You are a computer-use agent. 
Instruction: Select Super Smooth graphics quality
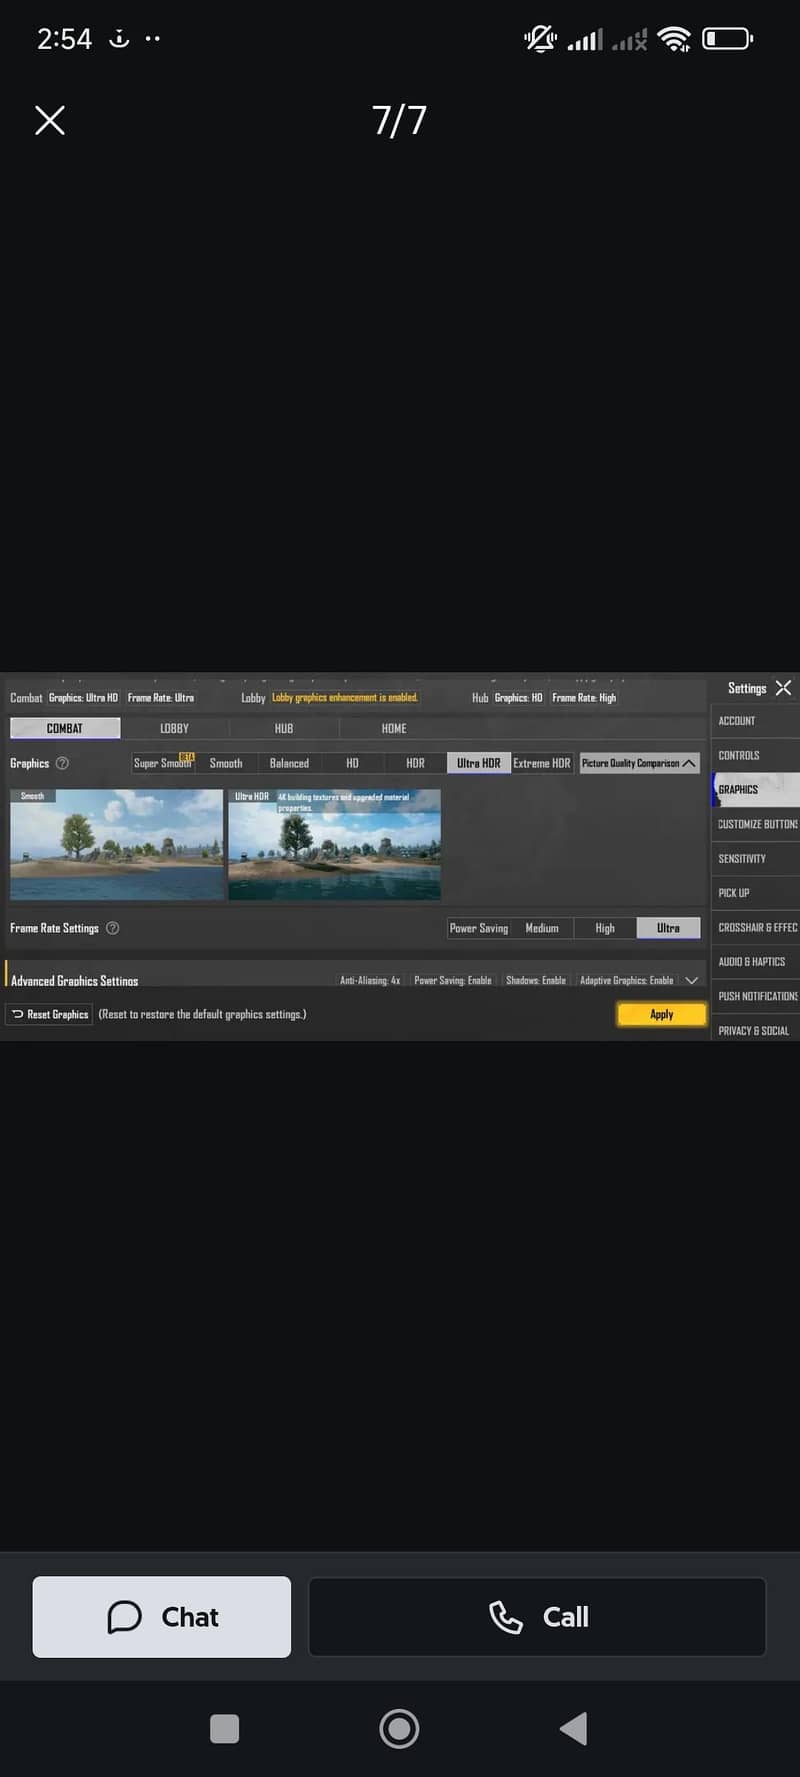(x=163, y=763)
